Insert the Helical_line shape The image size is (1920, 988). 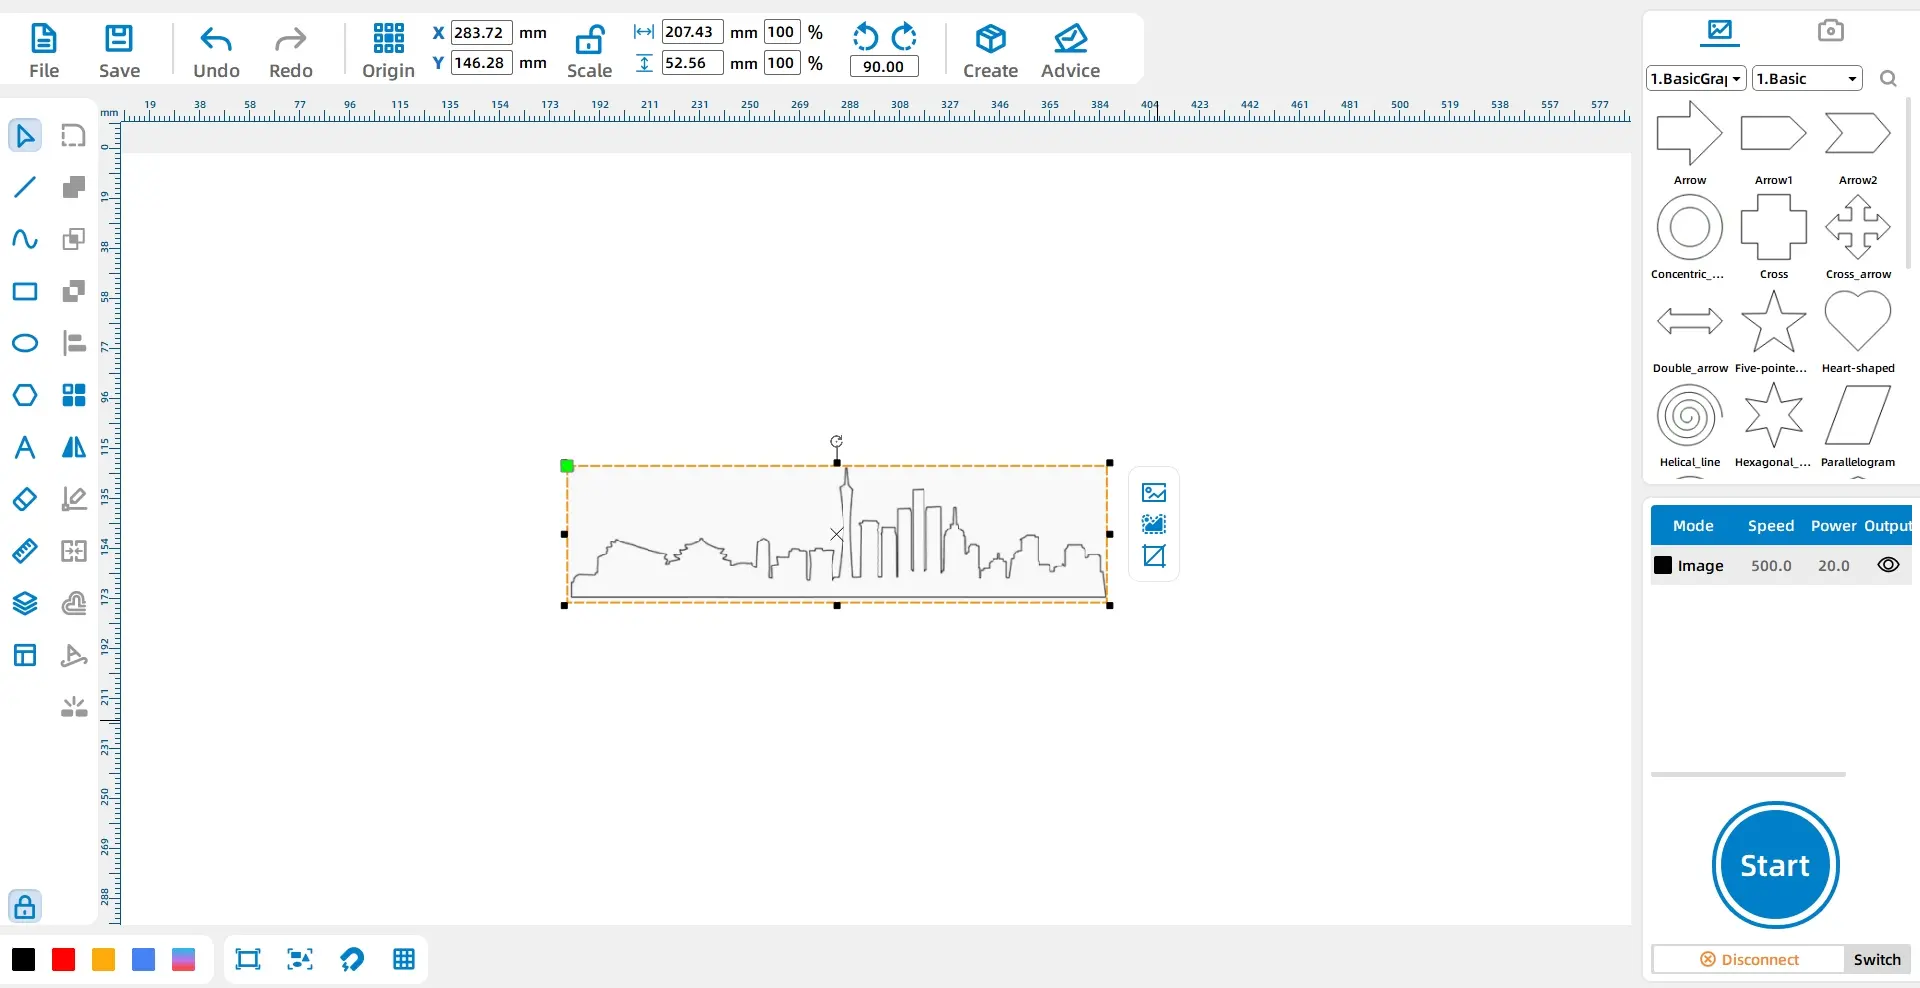[x=1690, y=416]
